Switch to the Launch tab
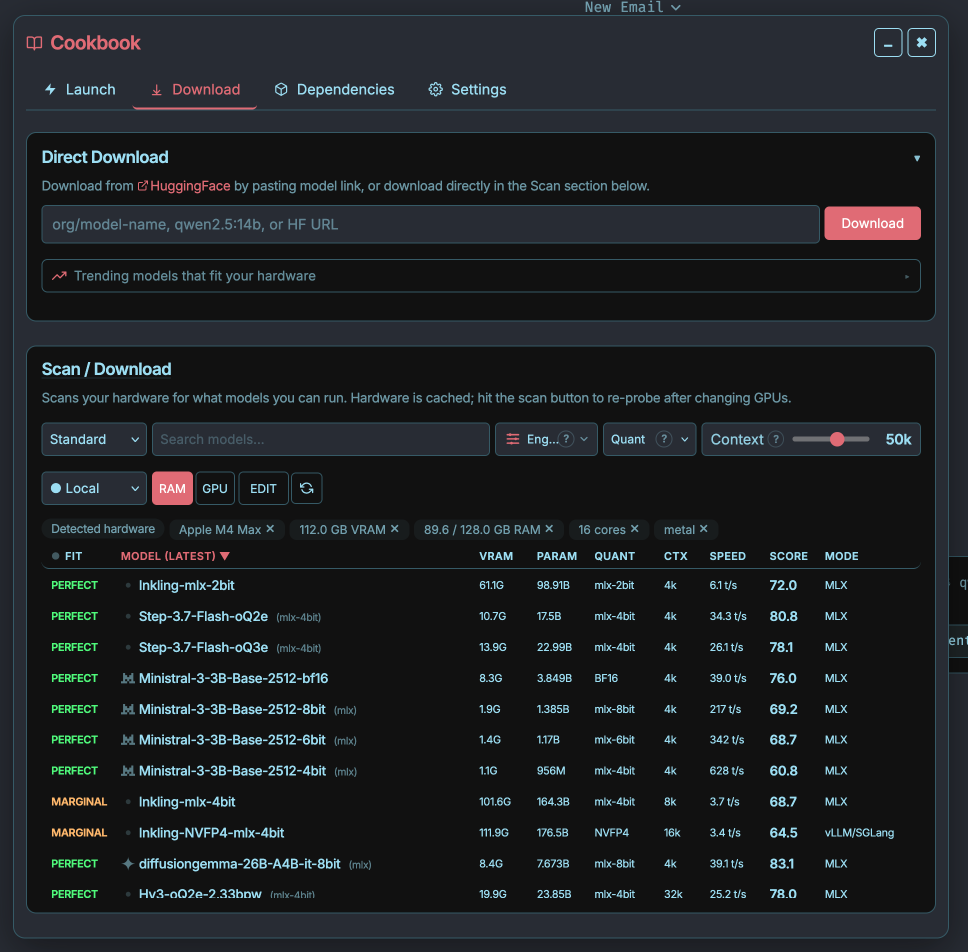Image resolution: width=968 pixels, height=952 pixels. pos(80,90)
